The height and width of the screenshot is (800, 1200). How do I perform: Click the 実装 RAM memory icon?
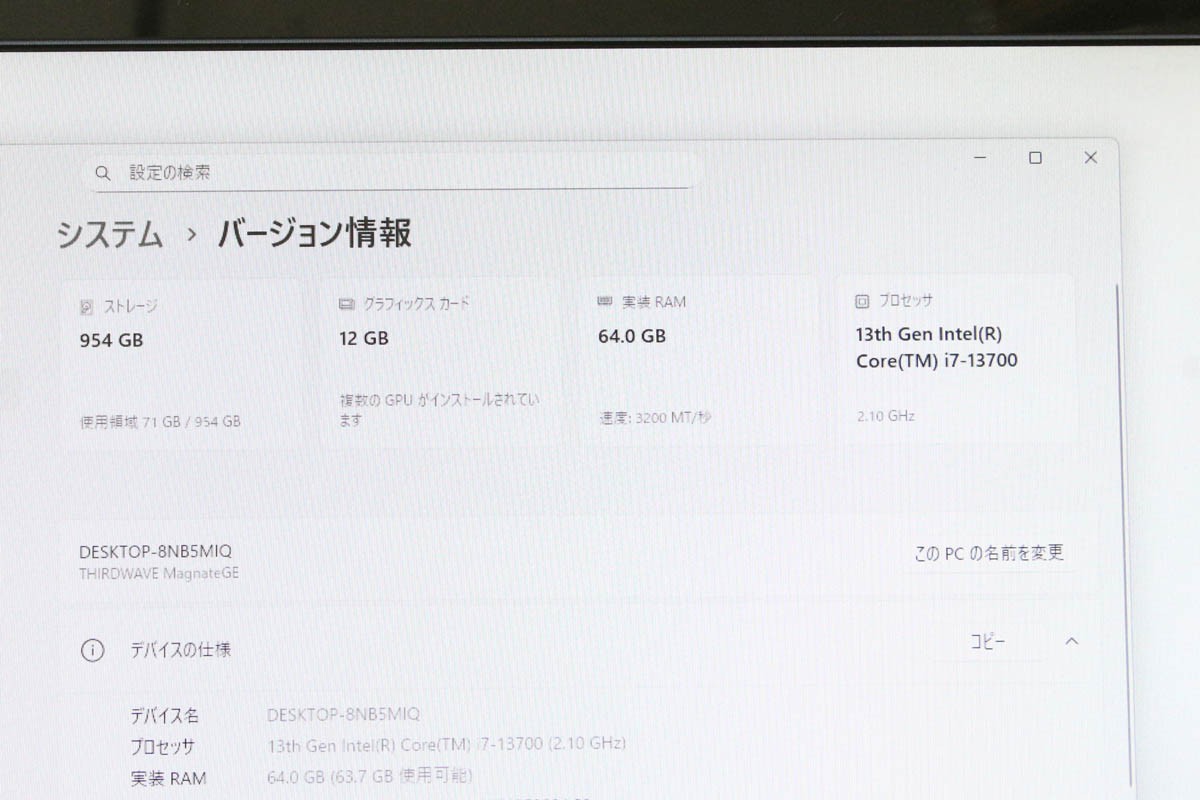point(605,301)
